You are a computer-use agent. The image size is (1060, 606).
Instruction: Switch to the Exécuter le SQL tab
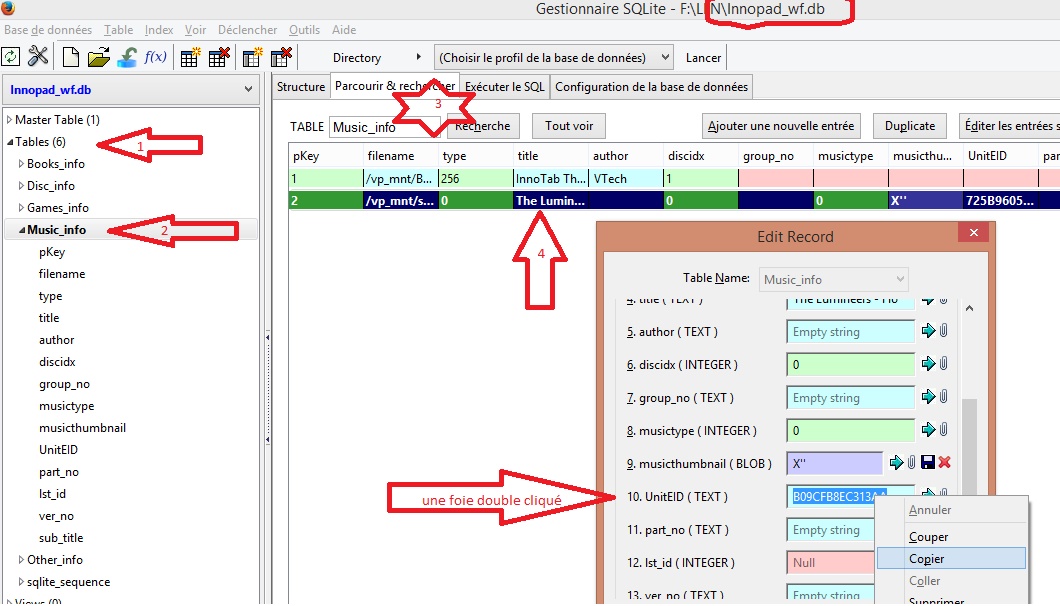[505, 87]
